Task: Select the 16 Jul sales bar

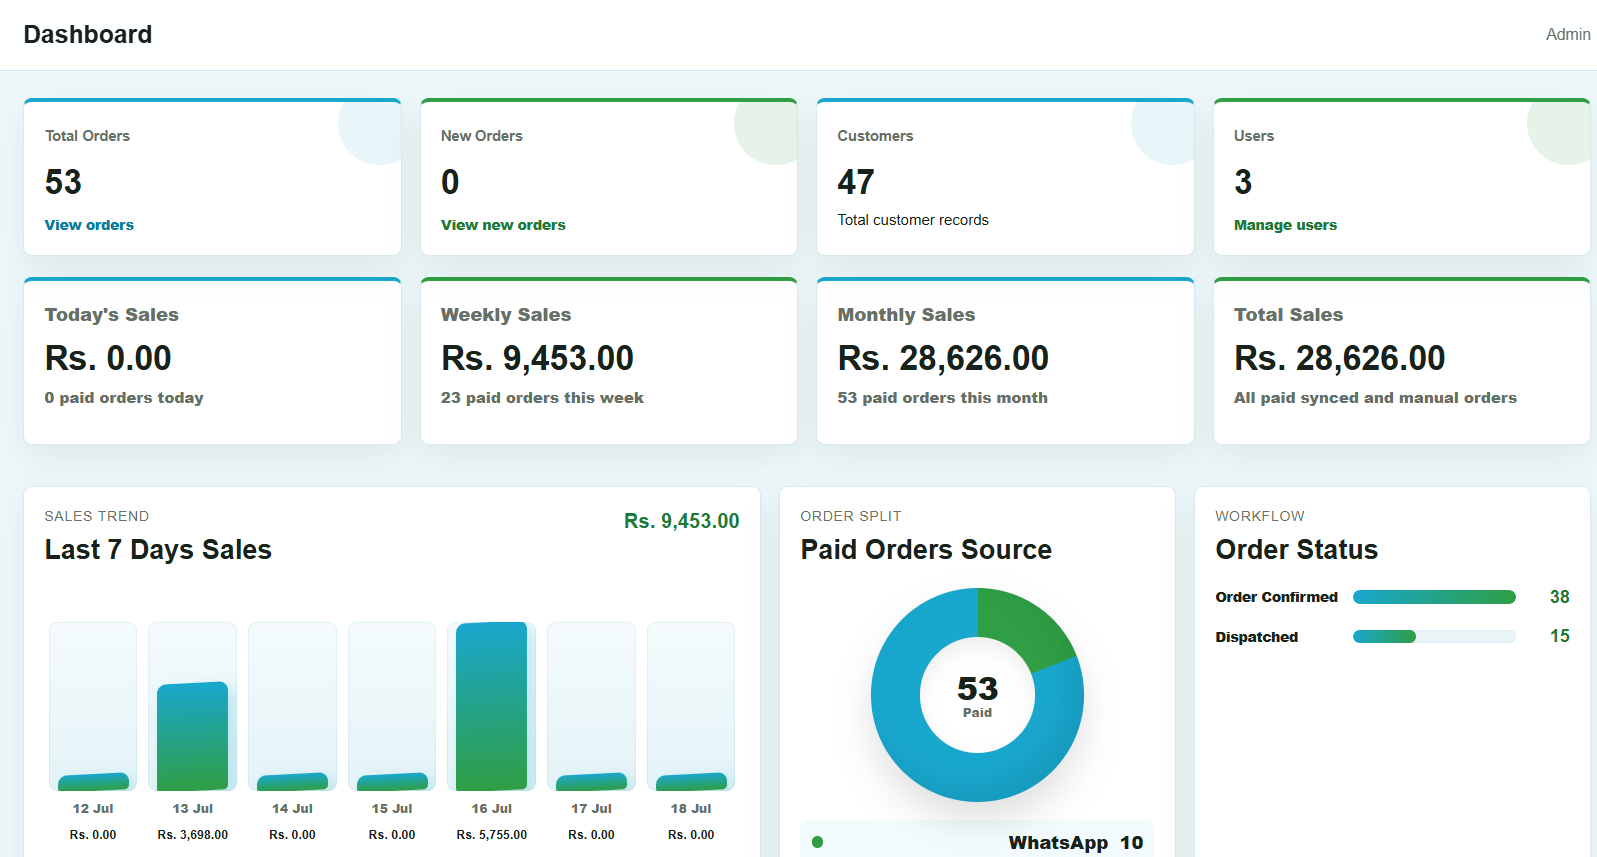Action: pos(492,706)
